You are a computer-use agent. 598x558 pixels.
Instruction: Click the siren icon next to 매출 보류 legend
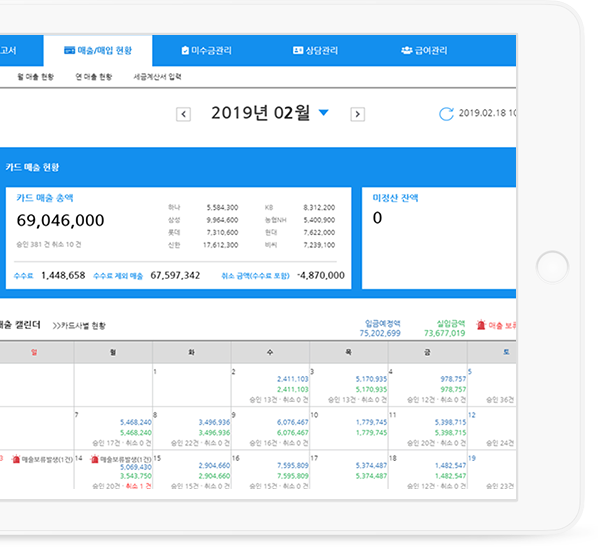(x=481, y=325)
